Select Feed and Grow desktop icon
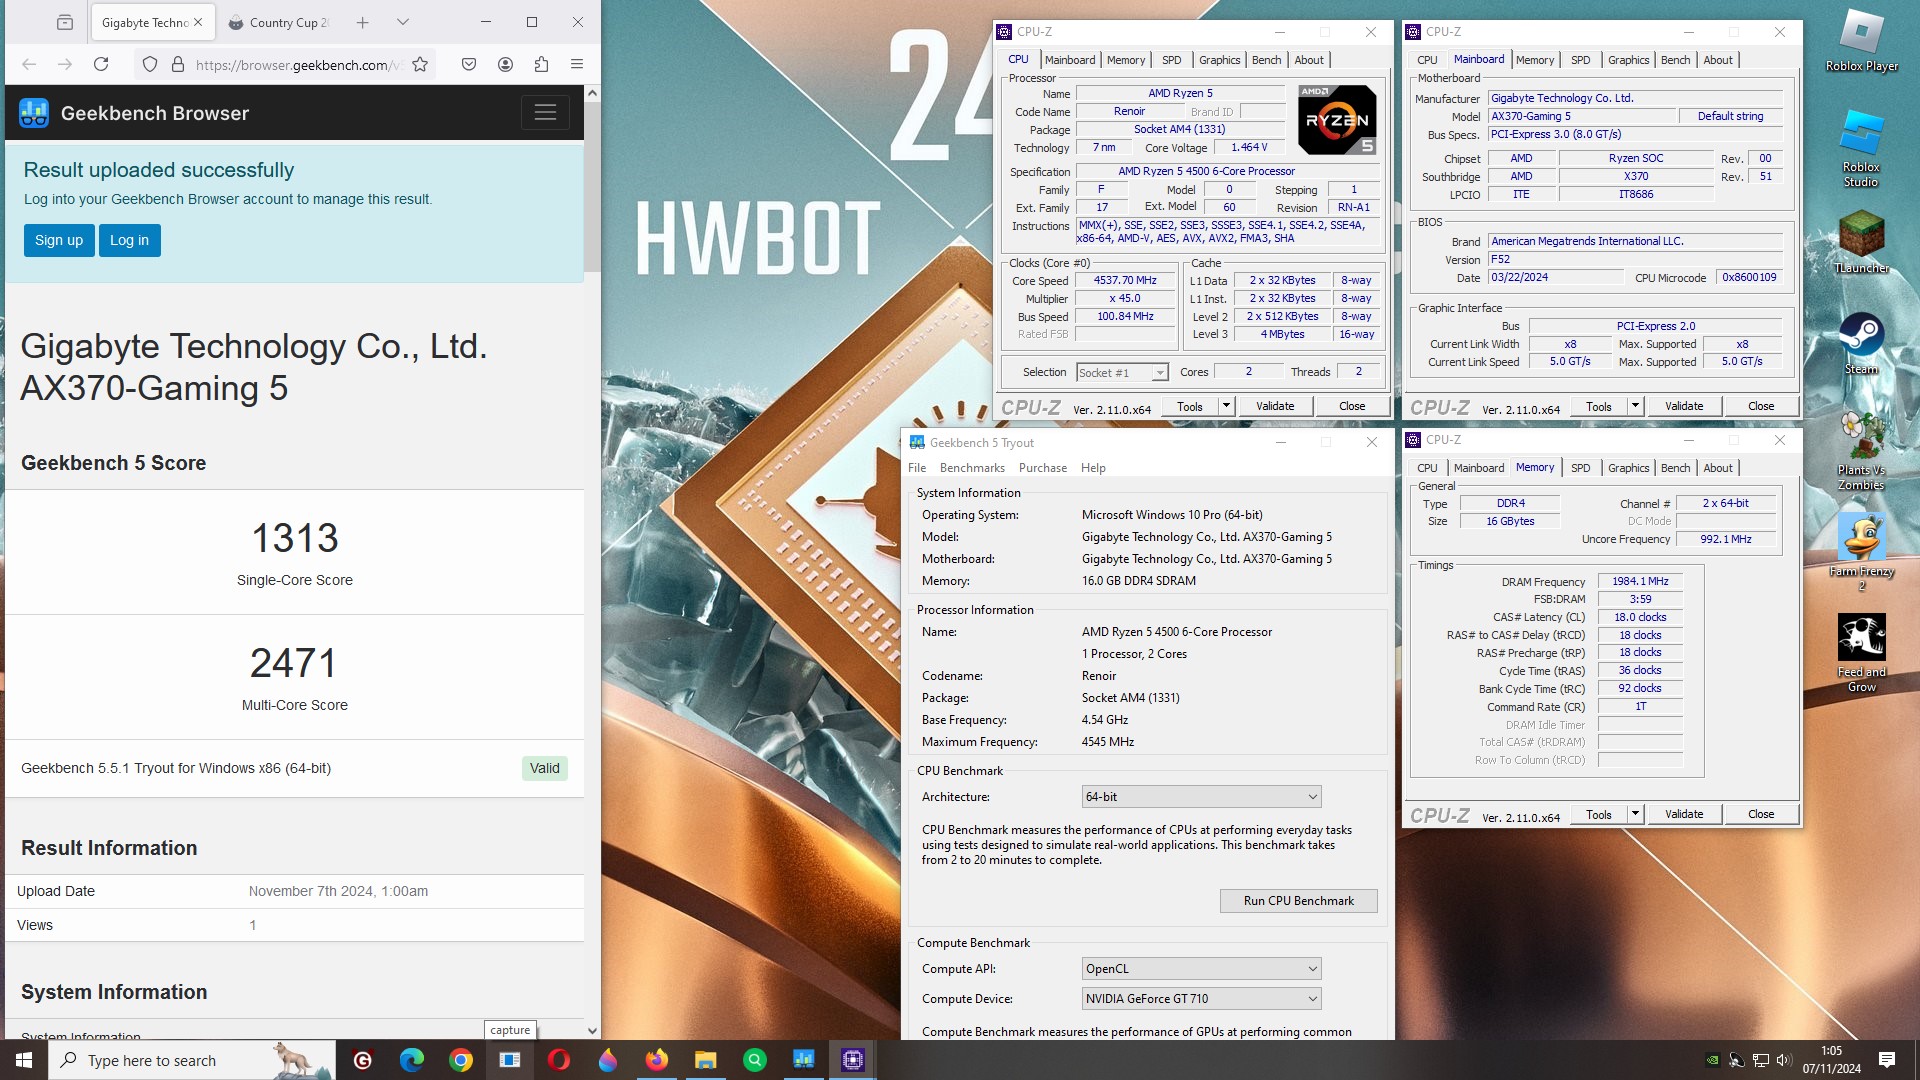This screenshot has height=1080, width=1920. 1861,653
